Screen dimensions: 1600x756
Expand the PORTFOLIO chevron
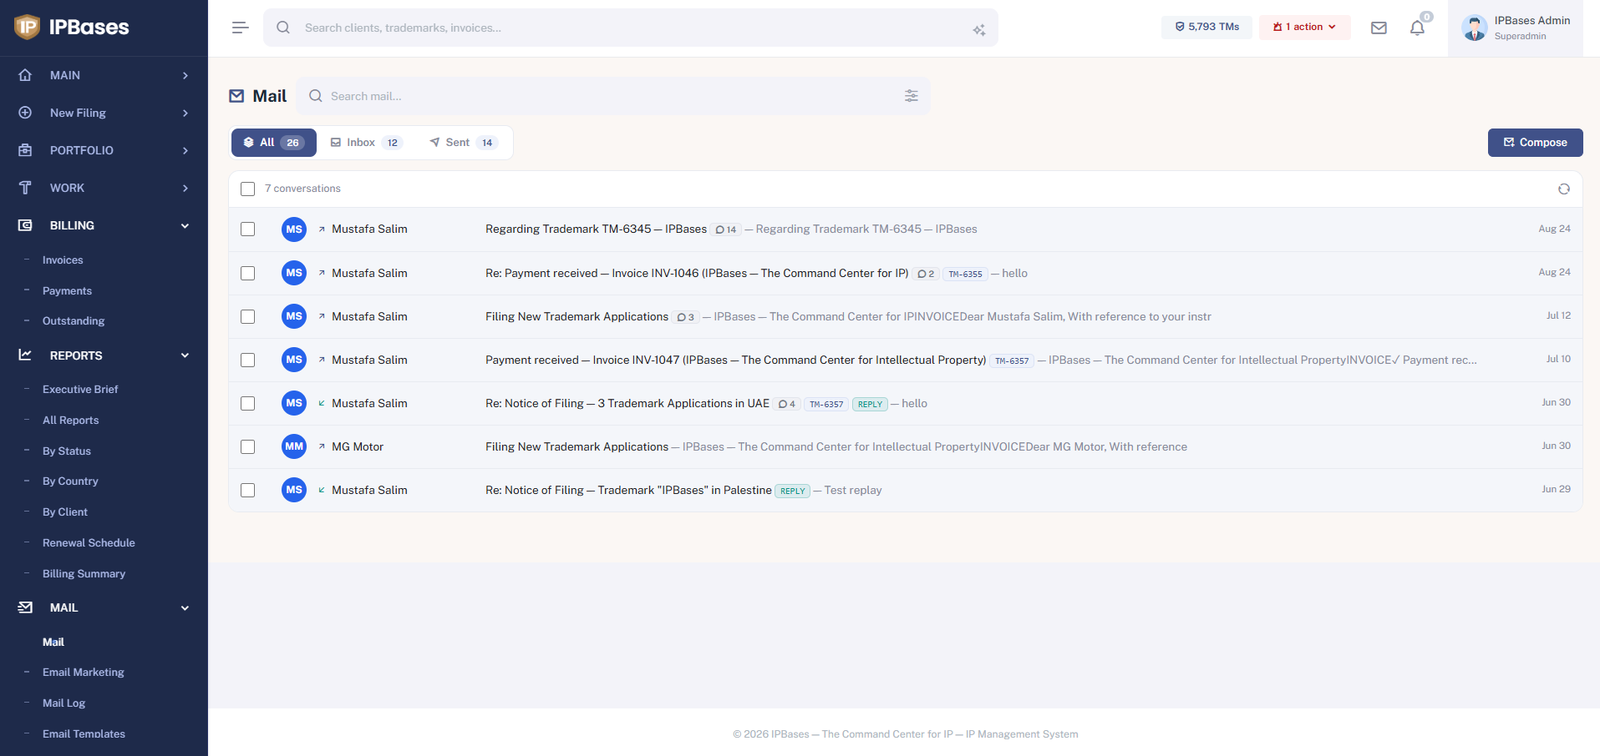pos(185,150)
